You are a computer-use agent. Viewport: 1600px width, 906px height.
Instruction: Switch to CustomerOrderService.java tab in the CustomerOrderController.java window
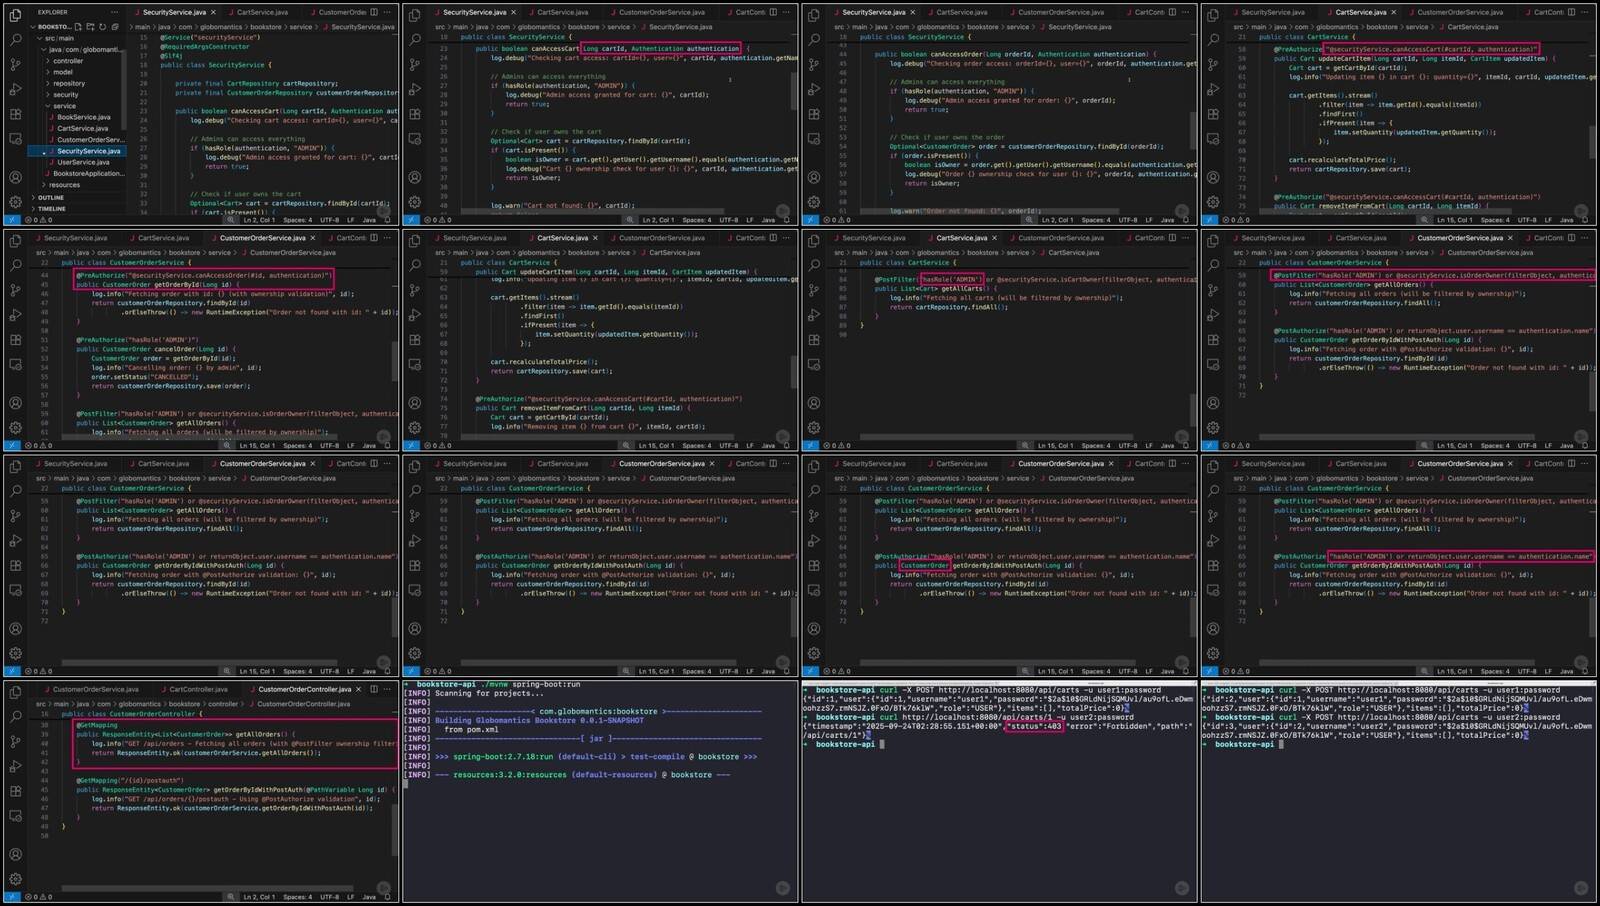[x=90, y=689]
